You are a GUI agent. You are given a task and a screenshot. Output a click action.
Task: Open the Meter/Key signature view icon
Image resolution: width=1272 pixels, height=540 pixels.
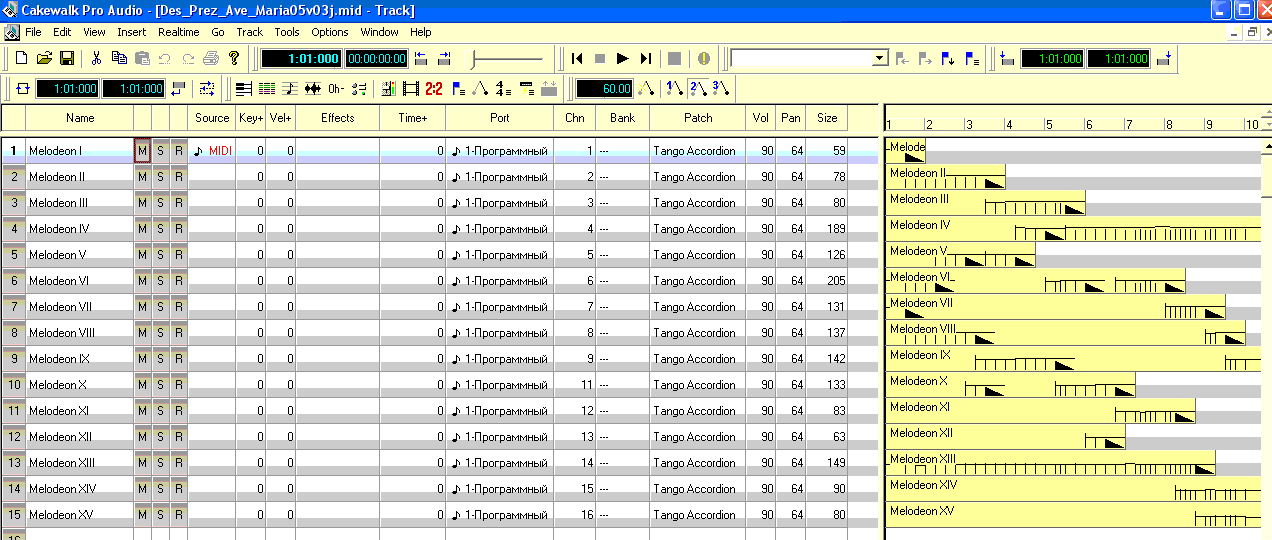[x=503, y=89]
